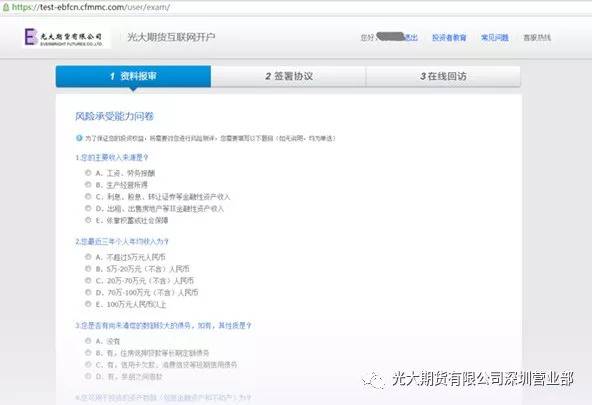Screen dimensions: 592x405
Task: Select option A 没有 for question 3
Action: point(88,341)
